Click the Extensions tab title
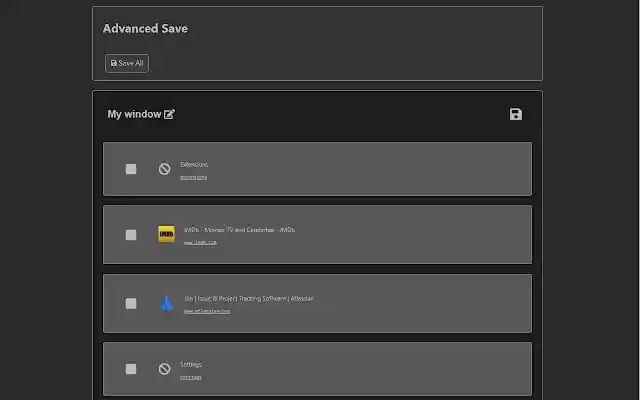Viewport: 640px width, 400px height. [x=194, y=164]
